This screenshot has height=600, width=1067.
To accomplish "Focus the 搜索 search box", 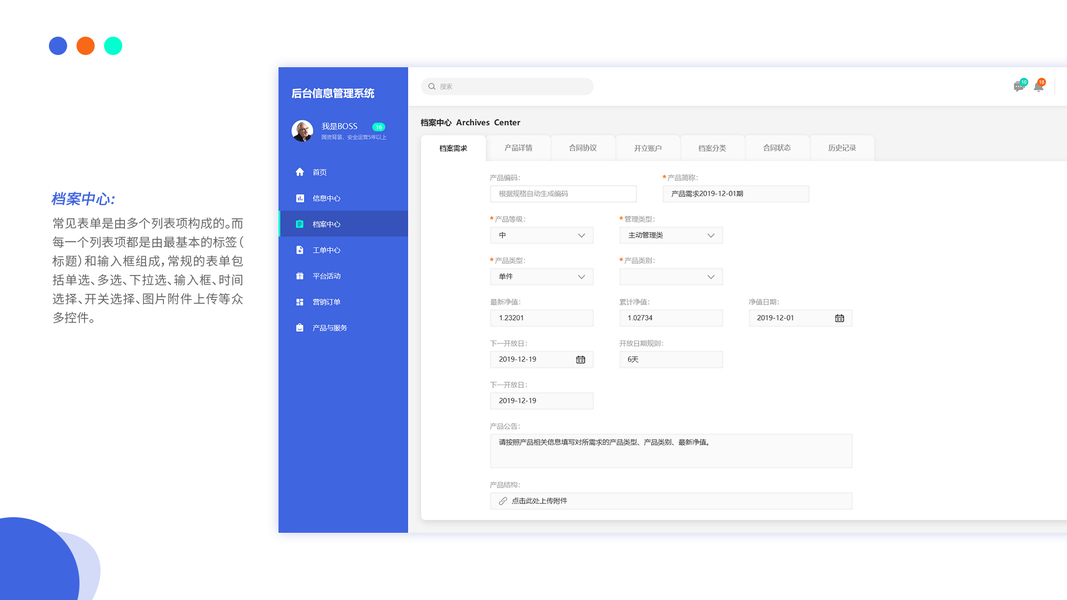I will click(x=507, y=86).
